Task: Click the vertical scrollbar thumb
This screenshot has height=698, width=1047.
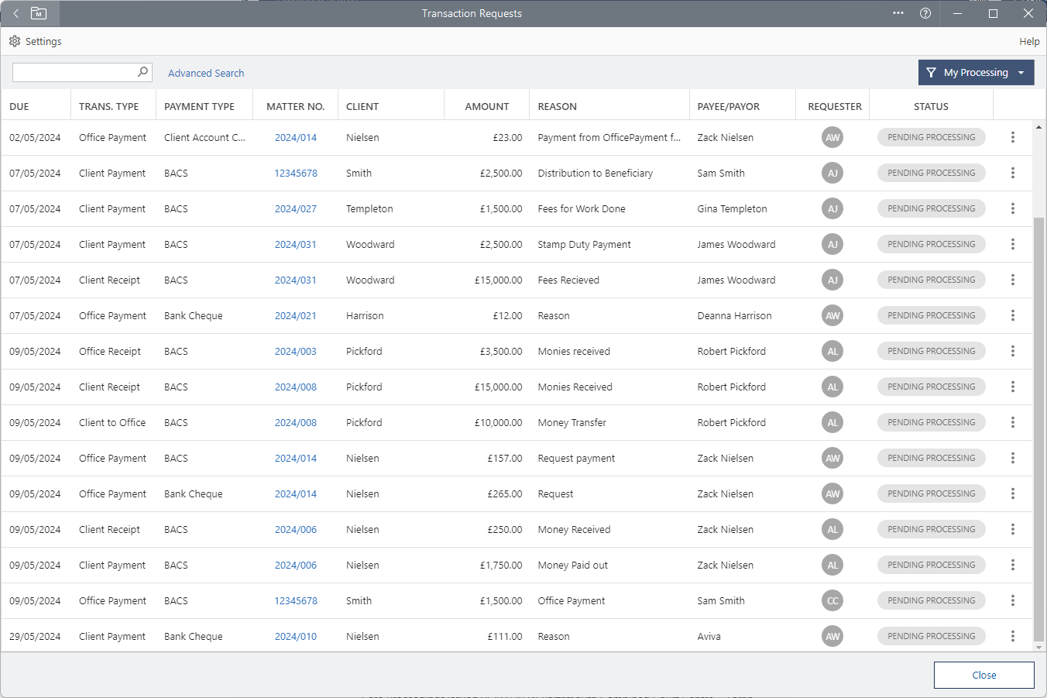Action: (x=1039, y=420)
